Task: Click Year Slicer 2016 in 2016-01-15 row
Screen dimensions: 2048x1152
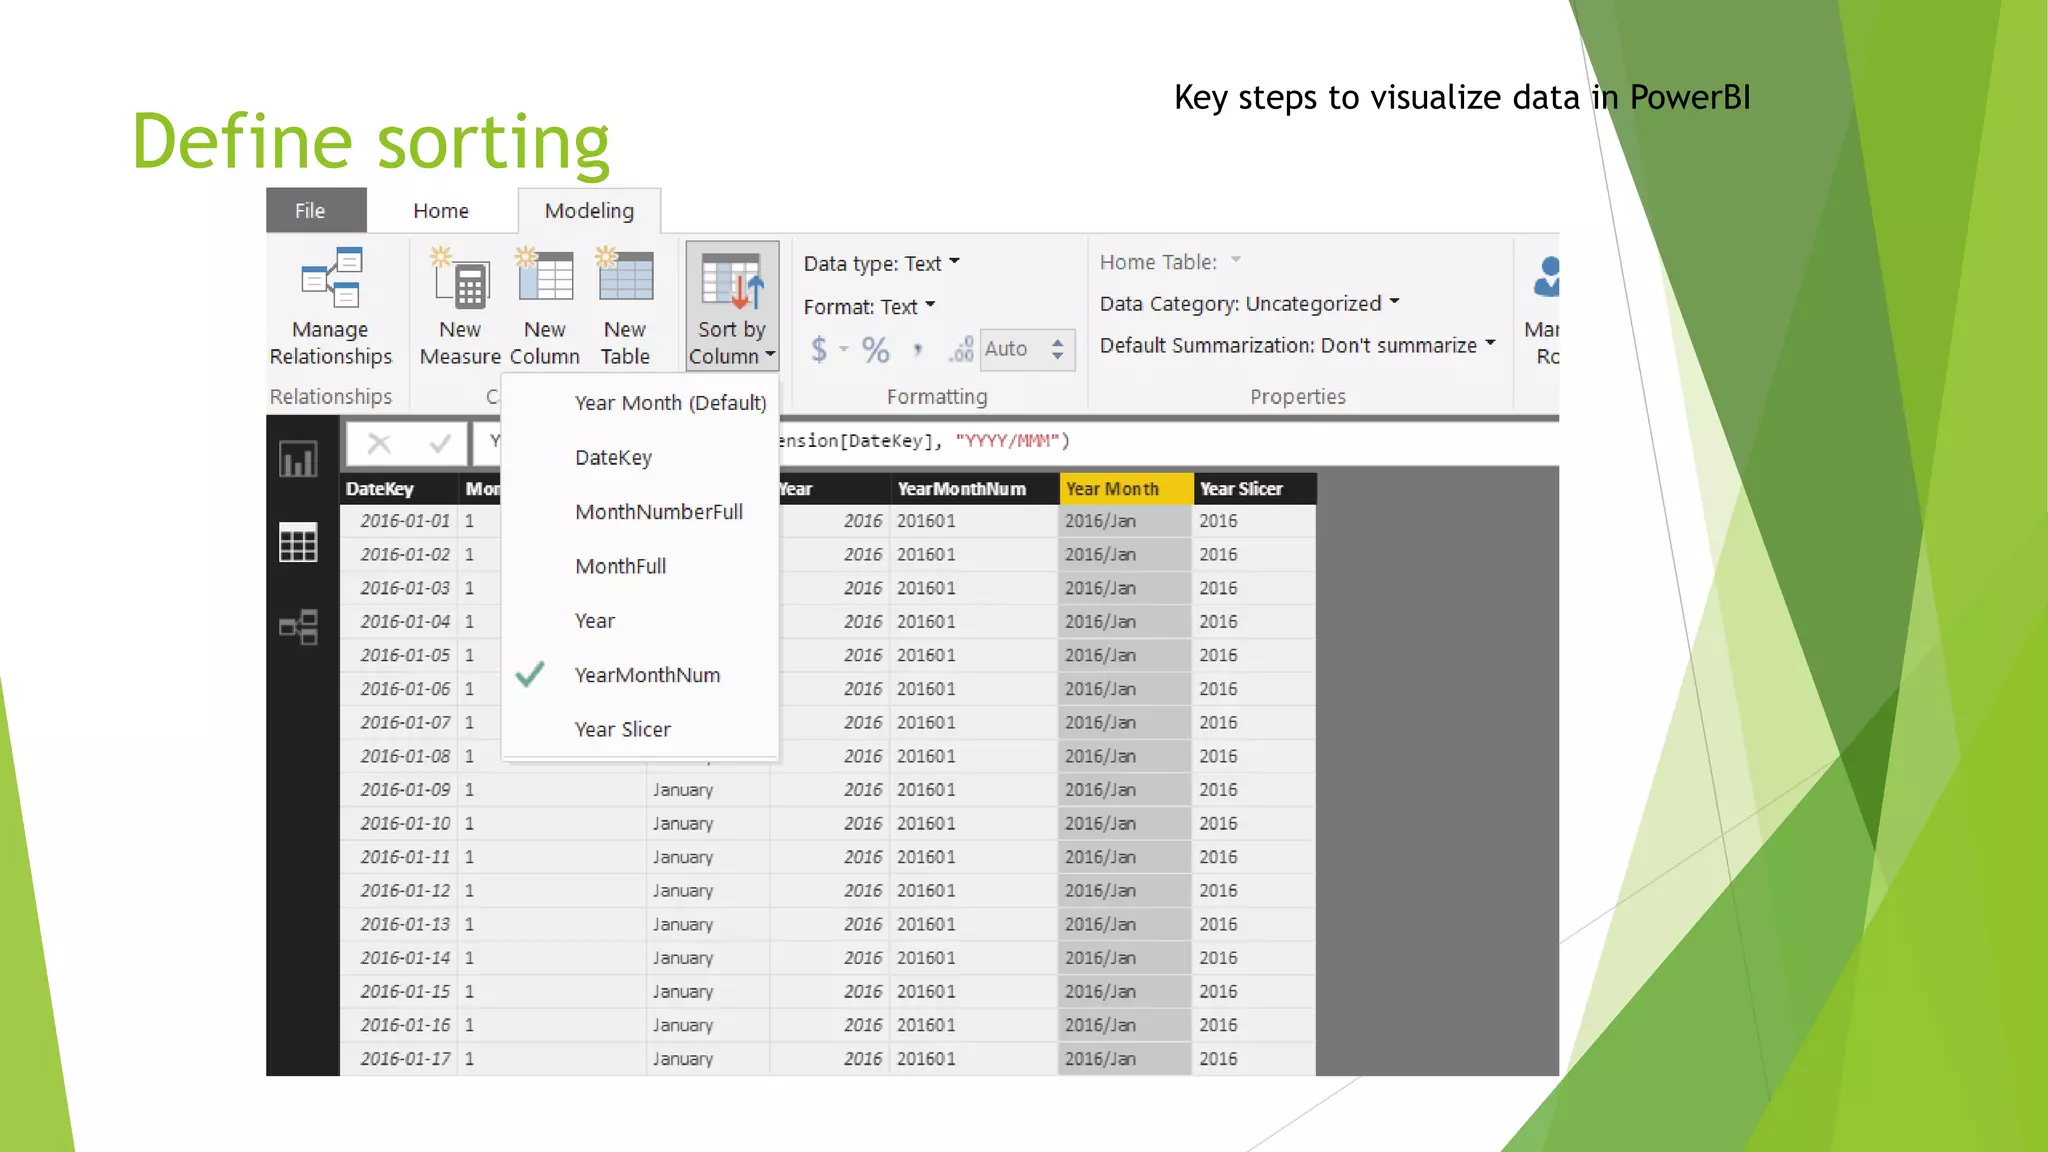Action: [x=1254, y=992]
